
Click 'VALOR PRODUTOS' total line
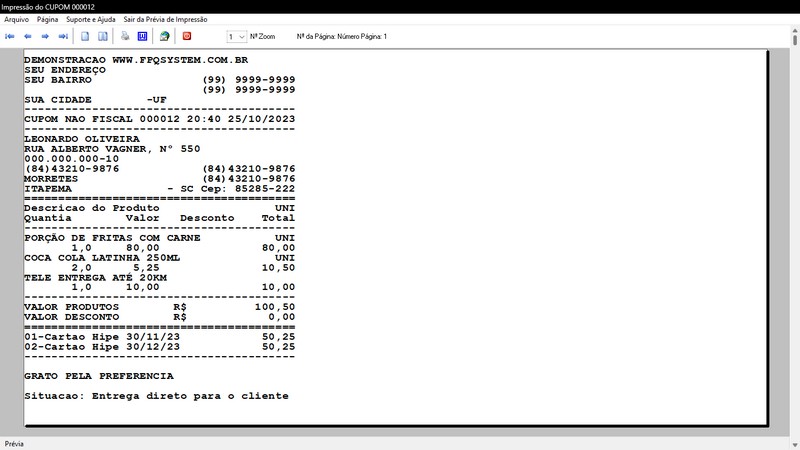[160, 307]
